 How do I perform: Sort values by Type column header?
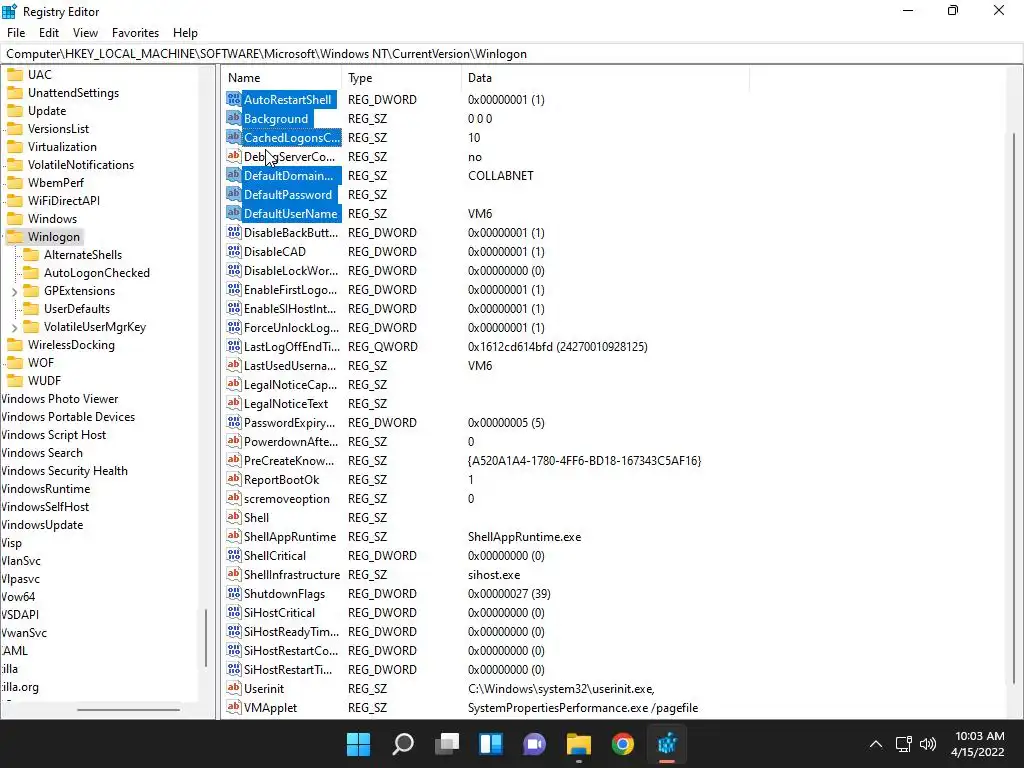tap(401, 78)
